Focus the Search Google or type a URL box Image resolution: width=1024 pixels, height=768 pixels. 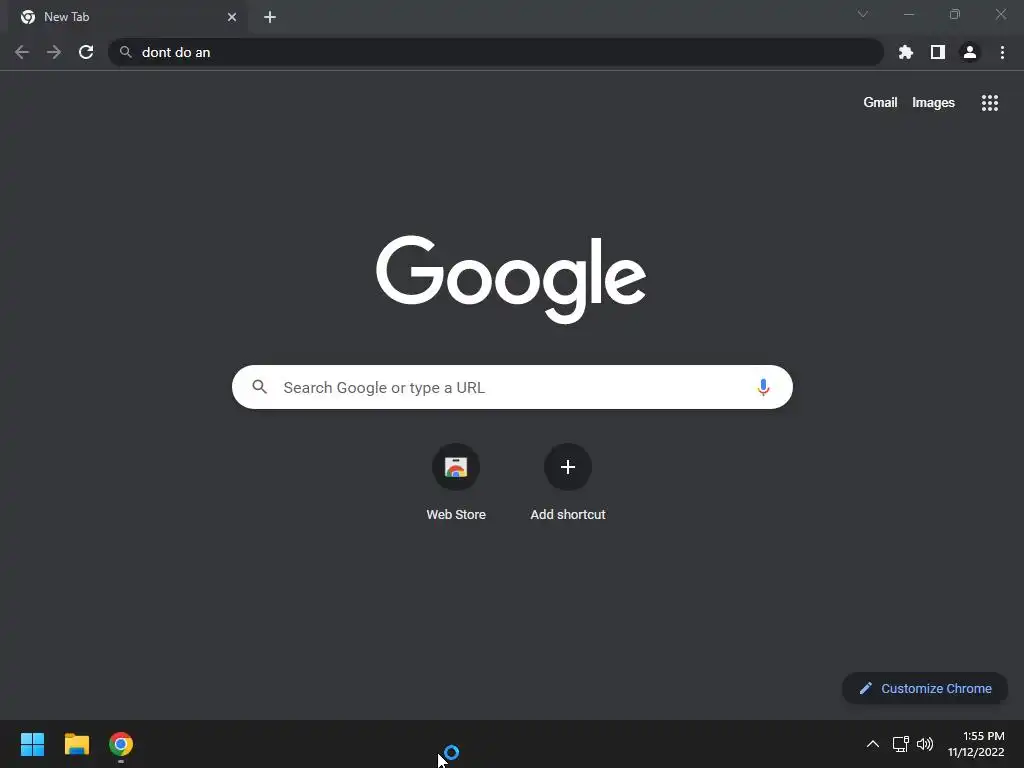click(x=512, y=387)
